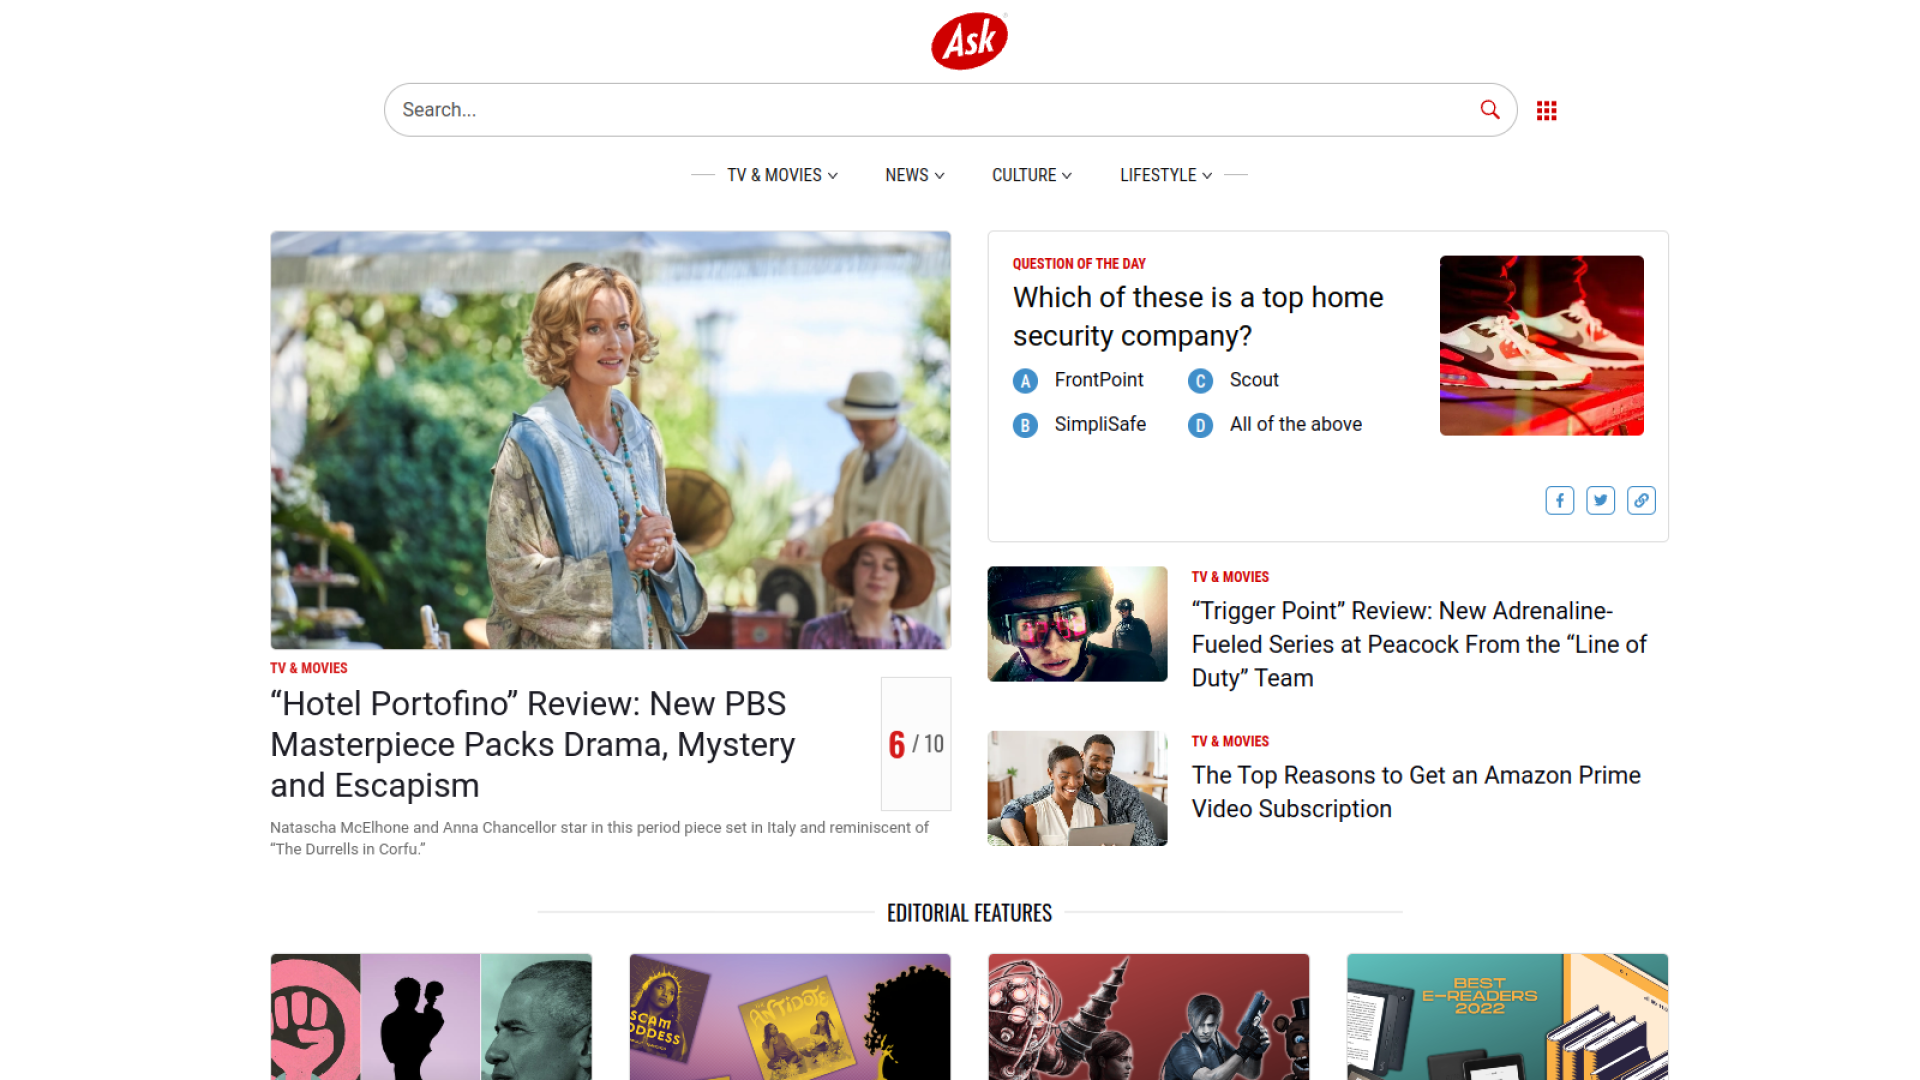Open the Culture navigation menu
Image resolution: width=1920 pixels, height=1080 pixels.
click(1032, 175)
